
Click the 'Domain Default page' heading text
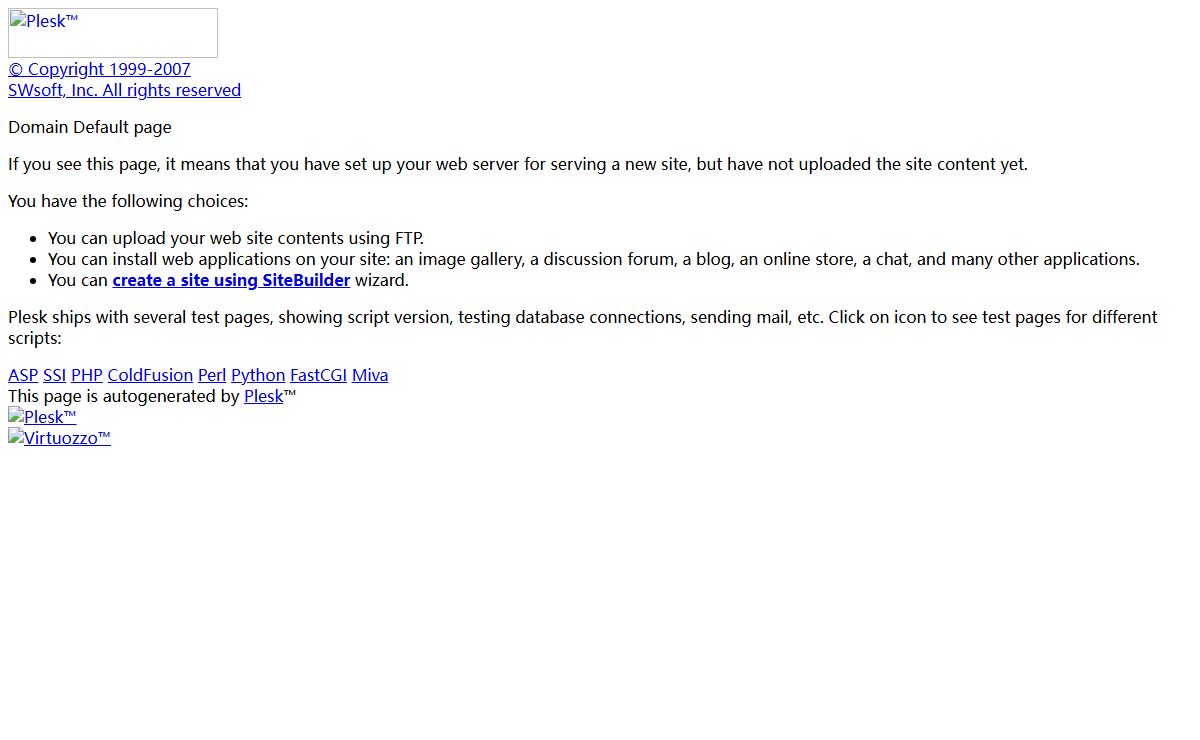click(90, 127)
